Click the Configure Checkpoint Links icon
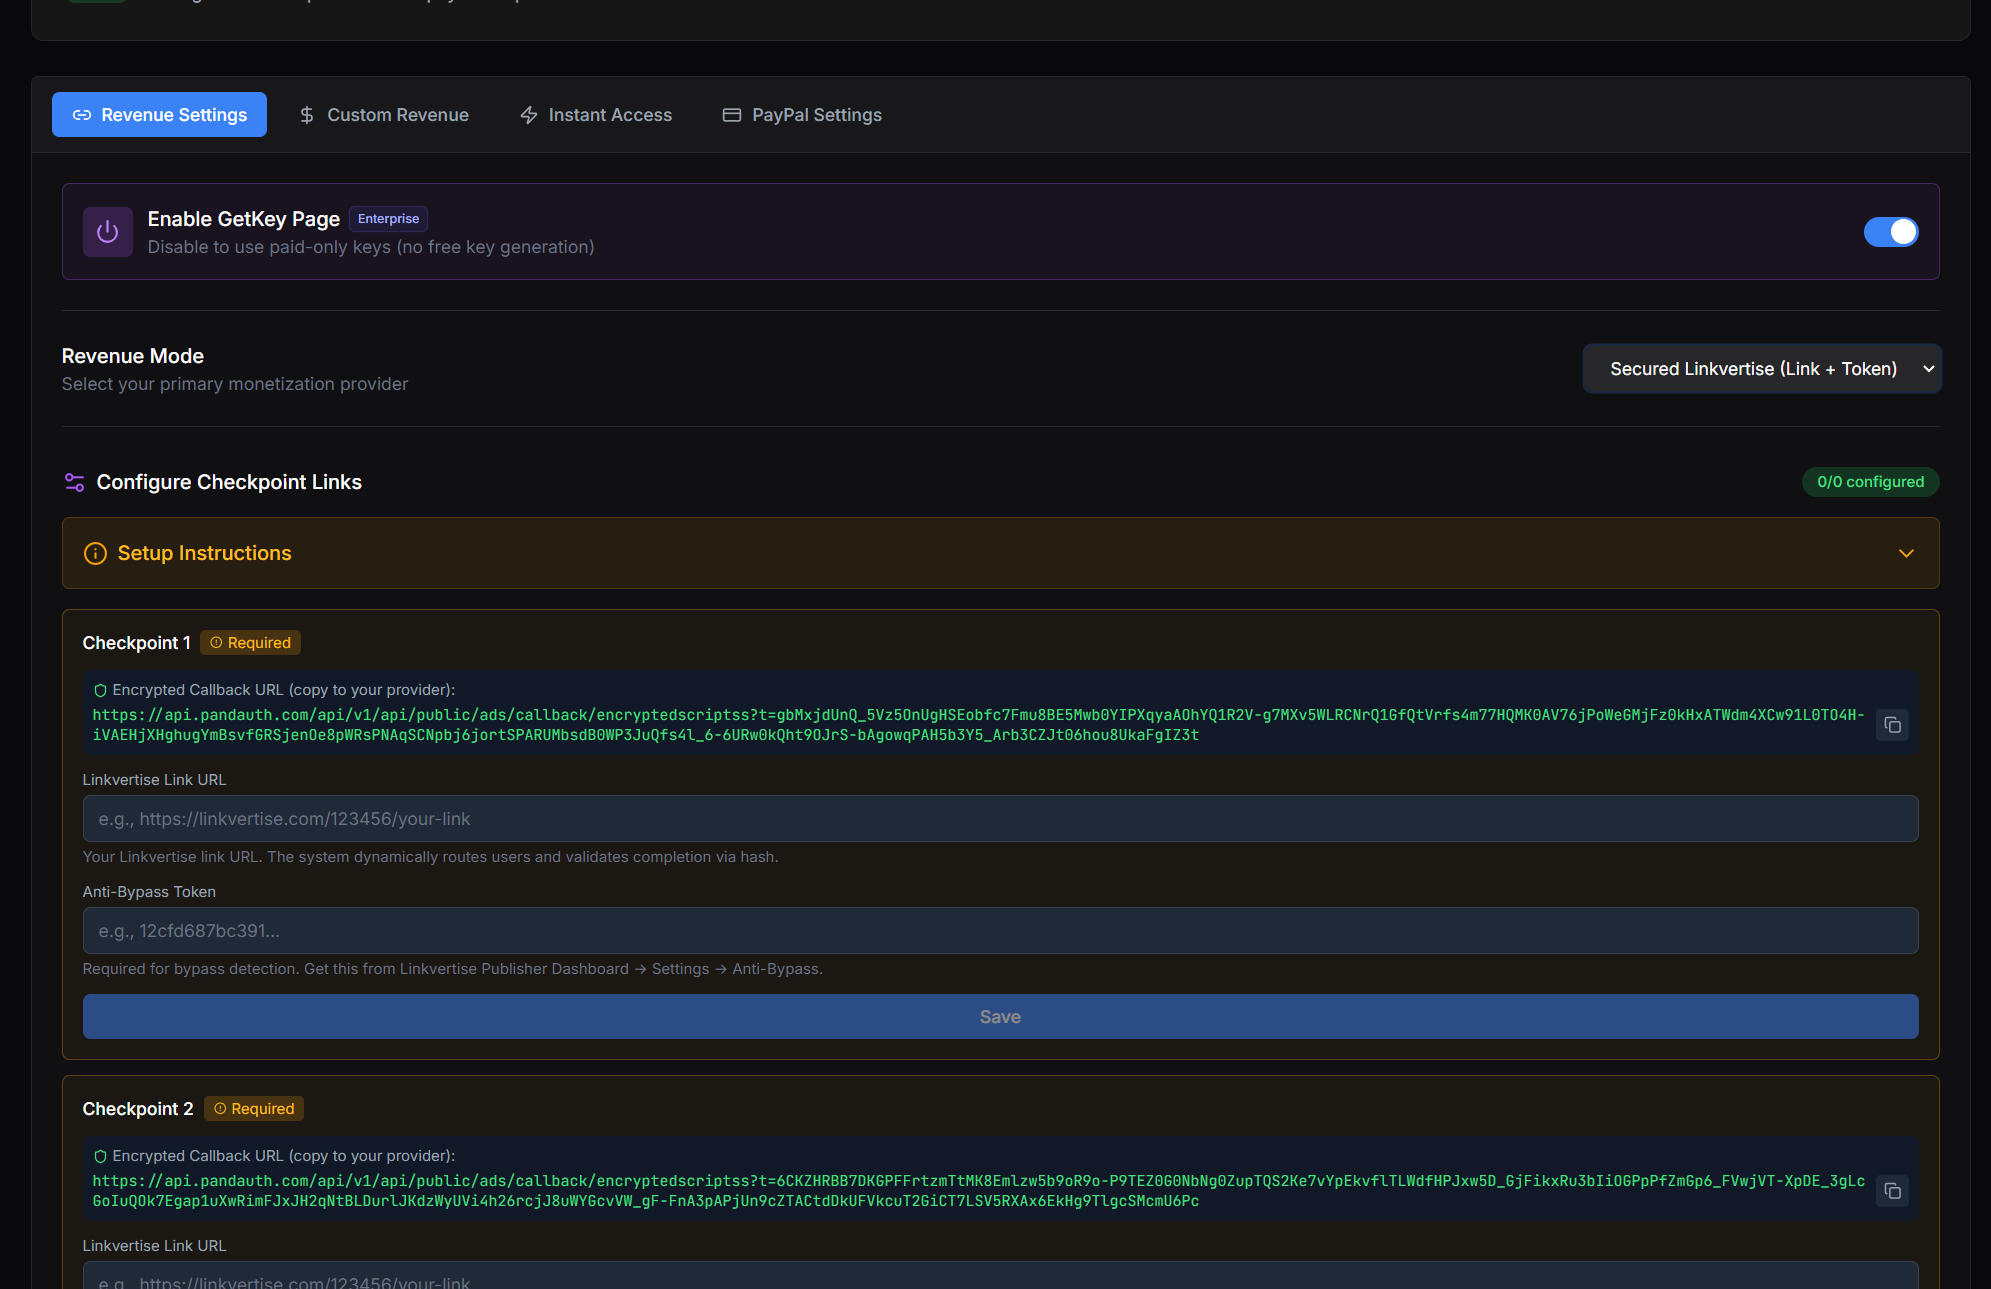 point(74,482)
